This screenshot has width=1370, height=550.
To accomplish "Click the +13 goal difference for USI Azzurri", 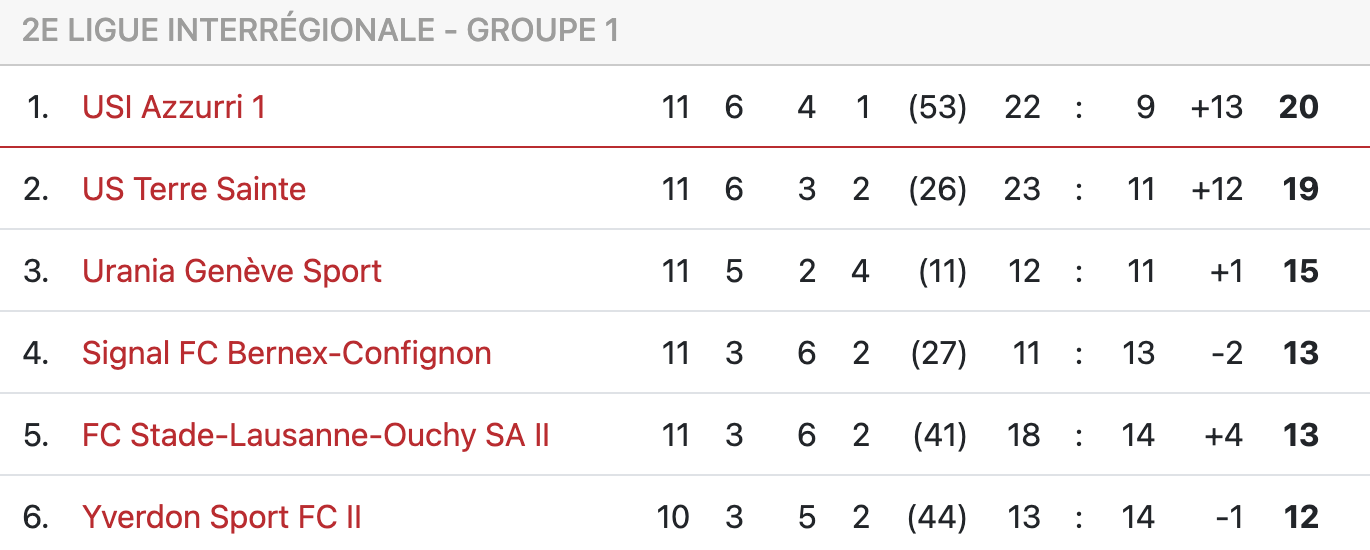I will click(1216, 107).
